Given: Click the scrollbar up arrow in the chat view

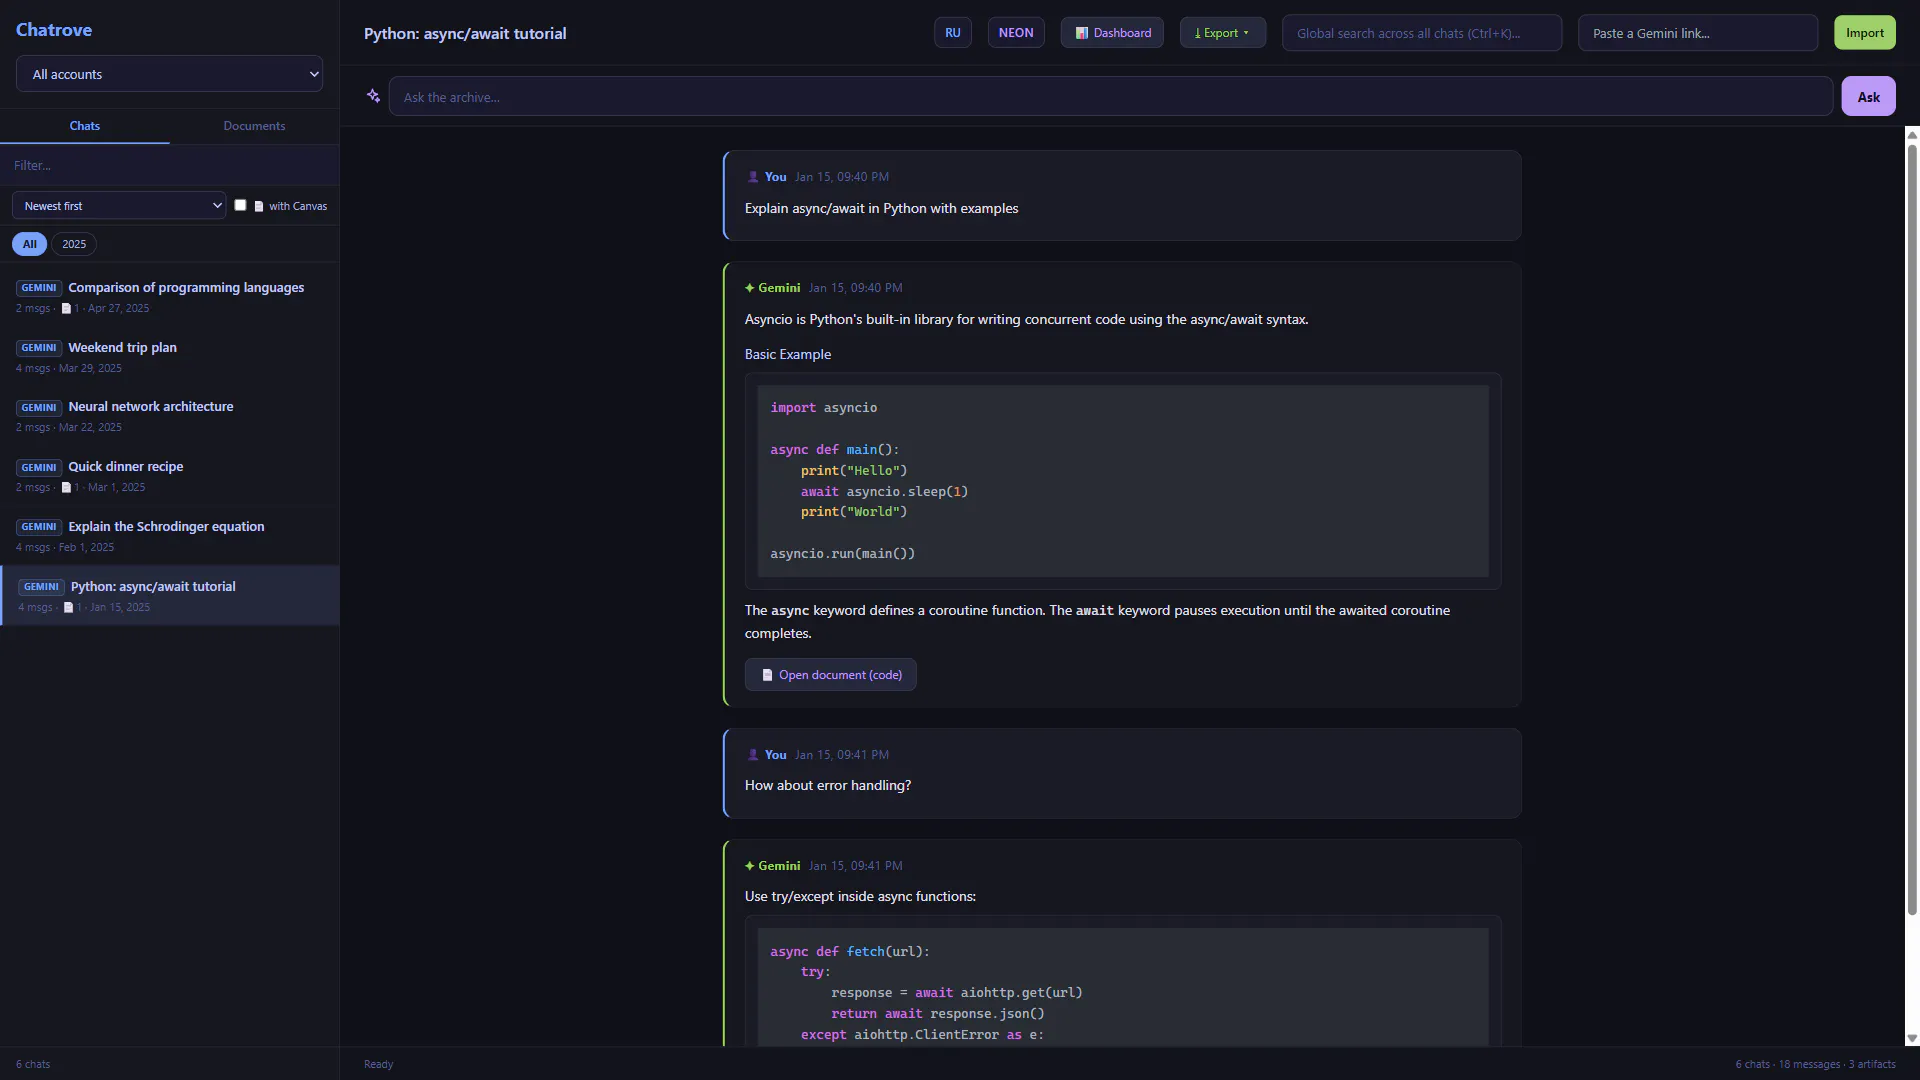Looking at the screenshot, I should point(1912,134).
